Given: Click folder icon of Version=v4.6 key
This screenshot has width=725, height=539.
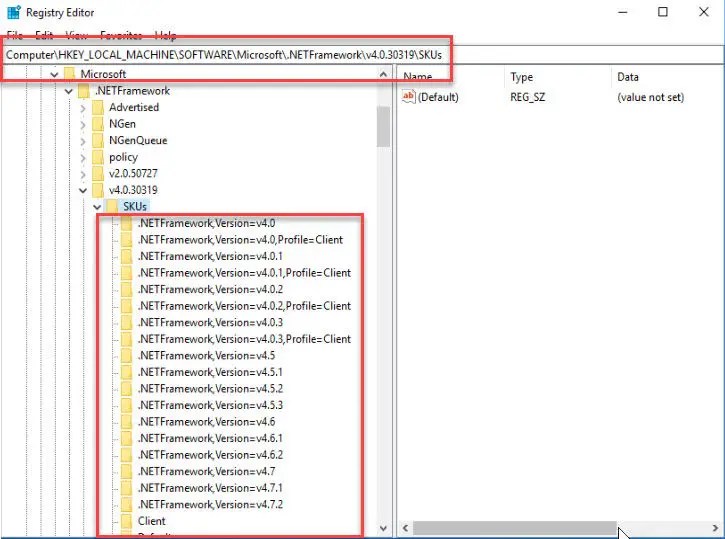Looking at the screenshot, I should coord(126,422).
